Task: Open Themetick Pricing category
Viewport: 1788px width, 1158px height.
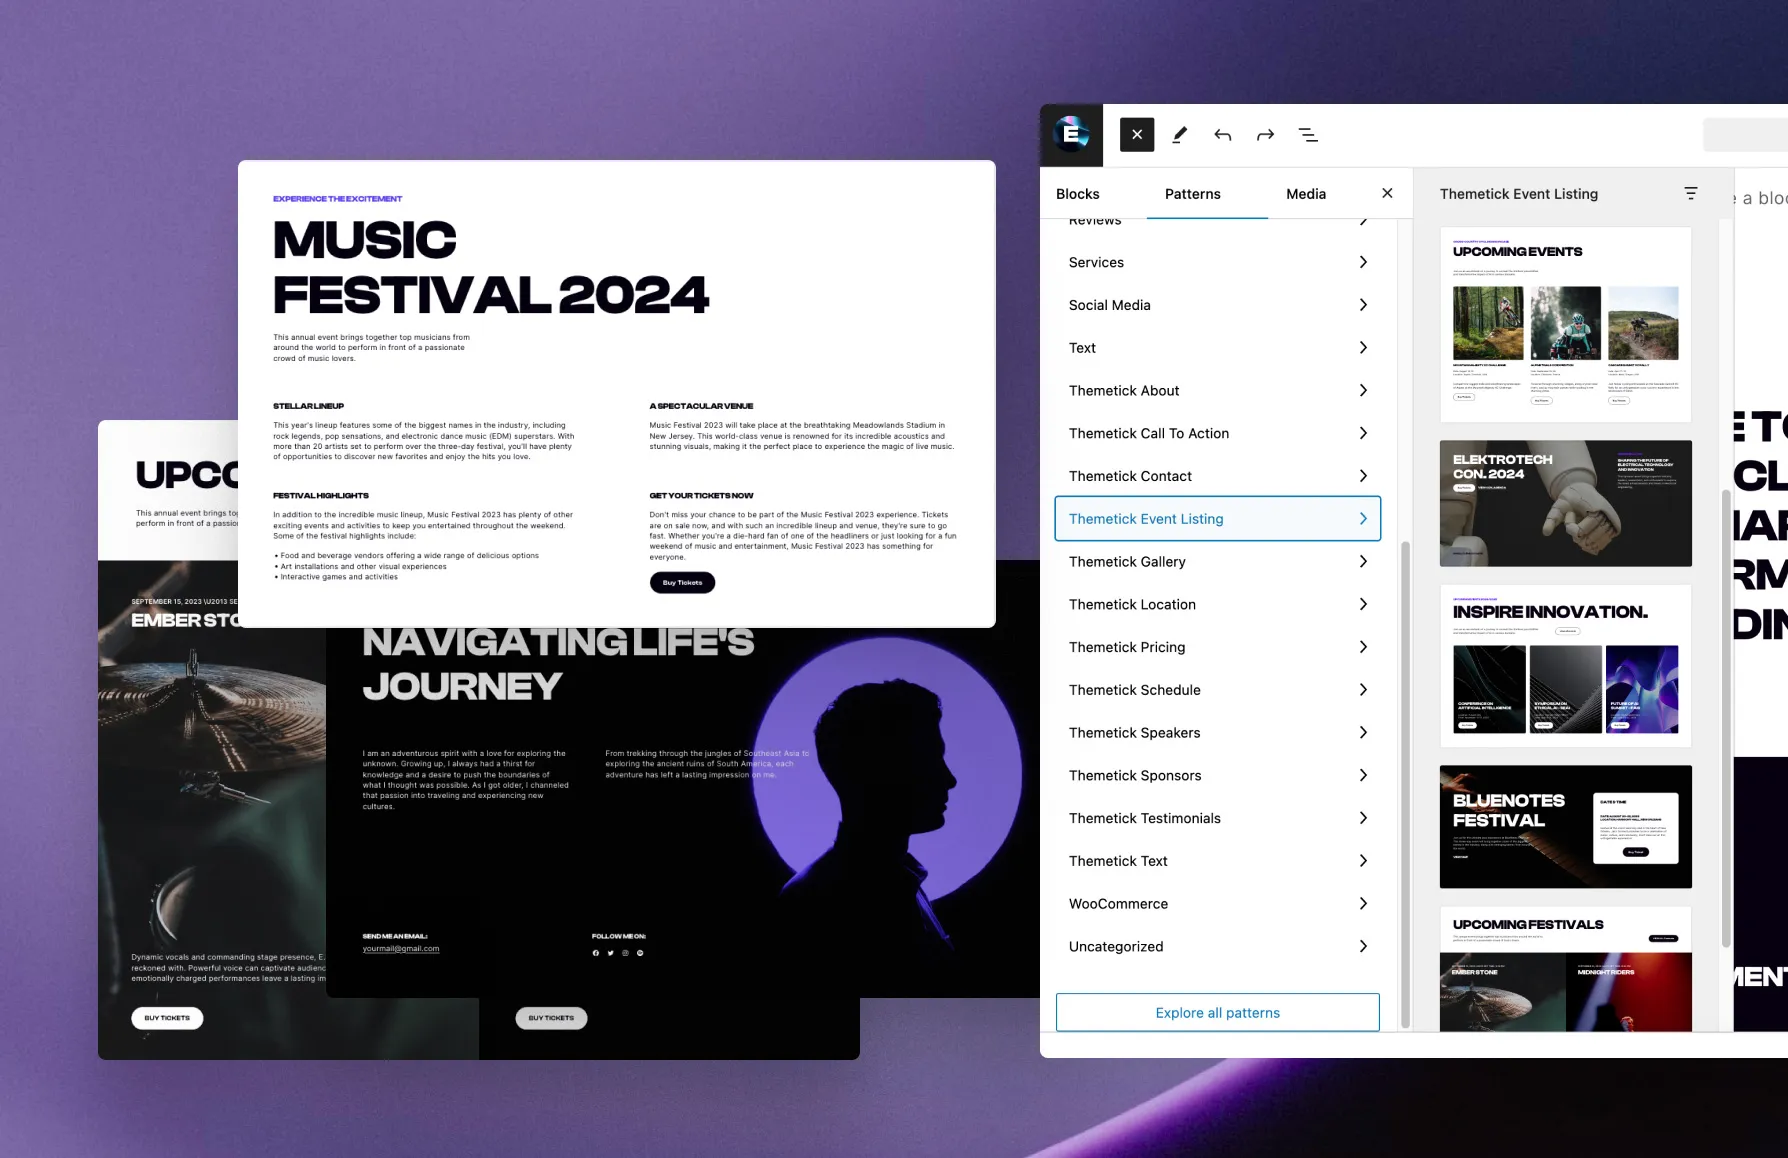Action: (1217, 647)
